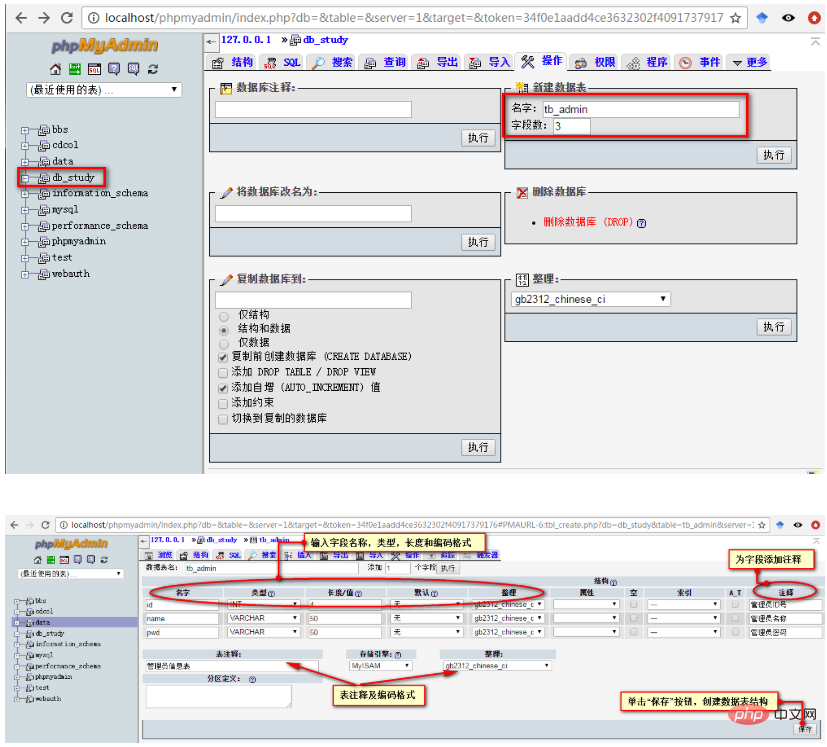Click help icon beside 存储引擎 label
Screen dimensions: 827x747
(398, 654)
